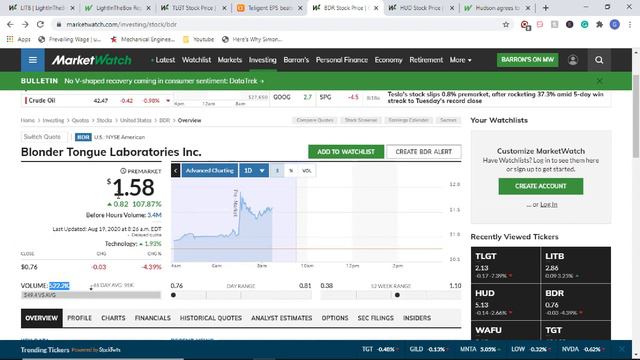Open the HUD recently viewed ticker
Screen dimensions: 640x360
[505, 302]
